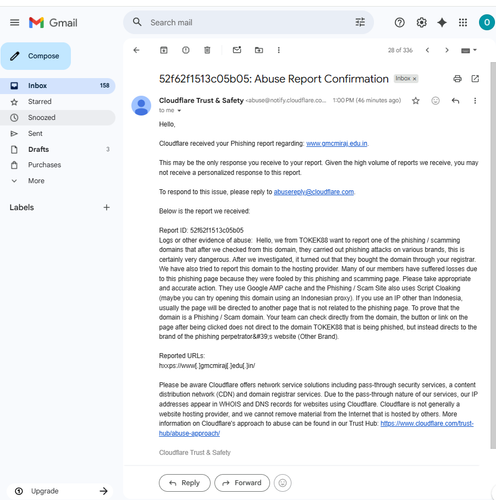Mark email as unread
This screenshot has width=496, height=500.
(237, 50)
